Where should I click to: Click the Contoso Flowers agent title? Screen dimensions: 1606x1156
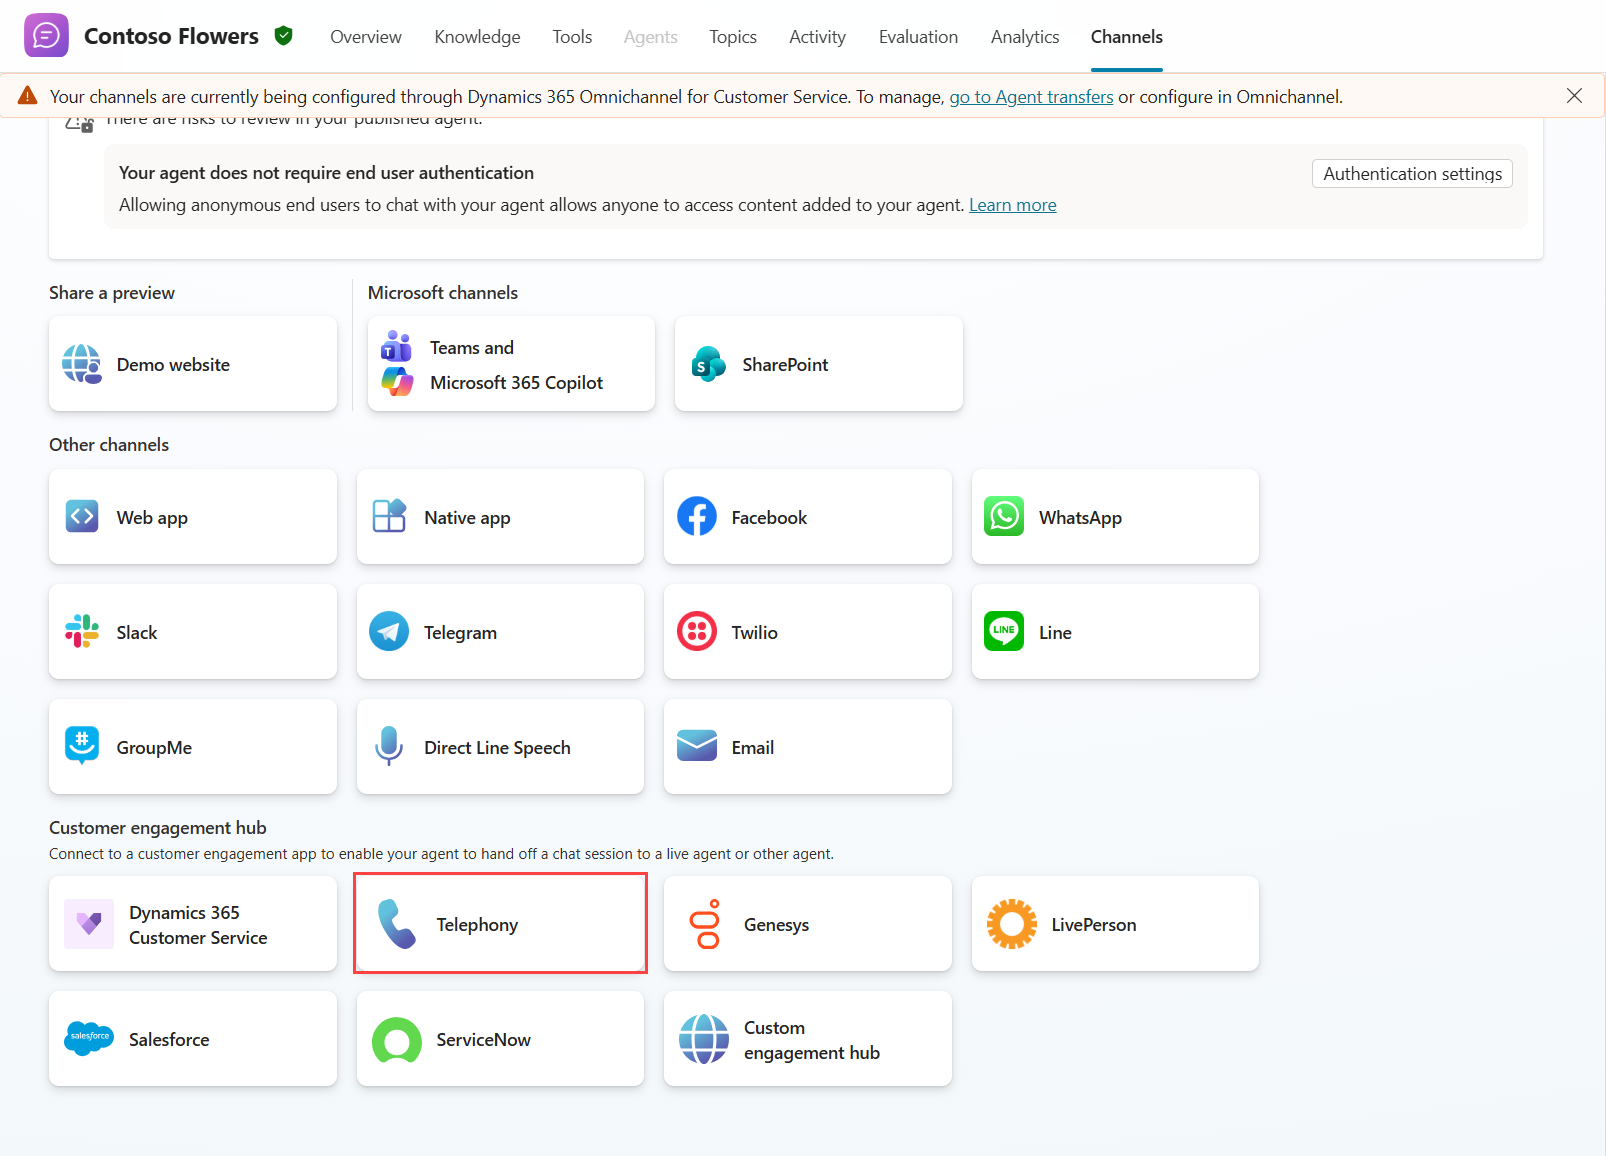(171, 36)
